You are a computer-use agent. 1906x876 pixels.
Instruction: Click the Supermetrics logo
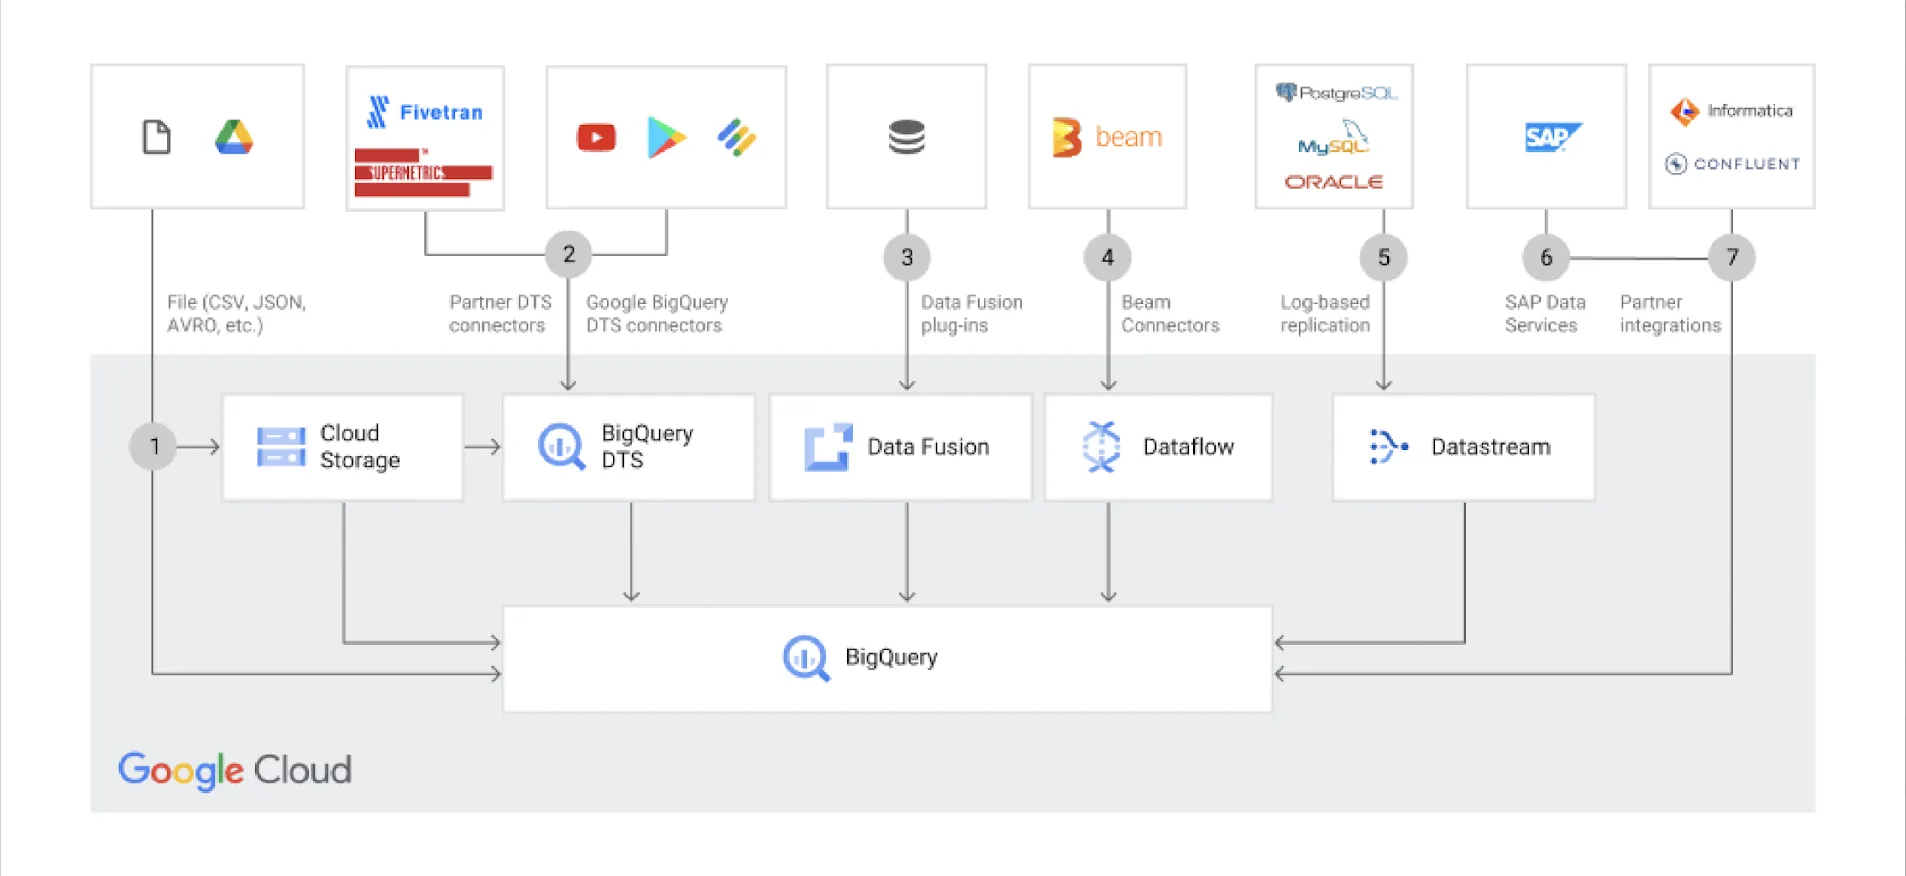tap(423, 172)
